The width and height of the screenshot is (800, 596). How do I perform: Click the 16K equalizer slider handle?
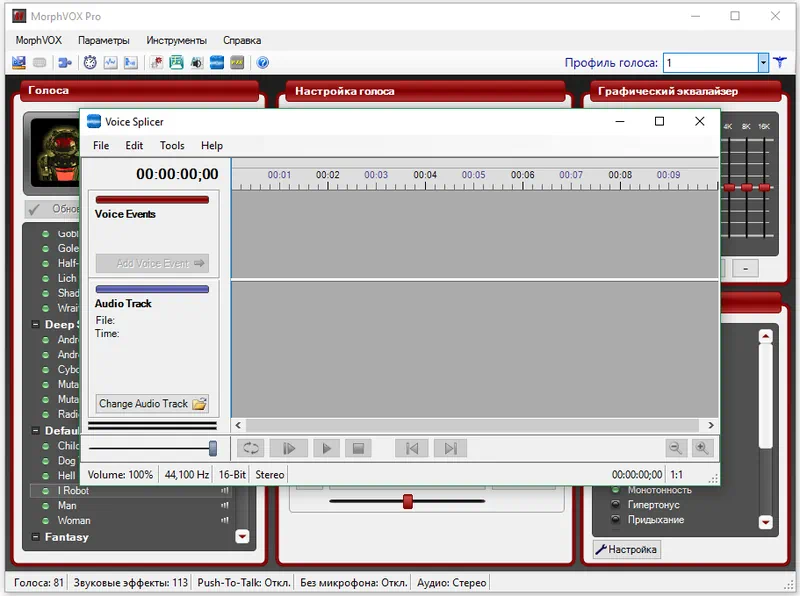point(764,187)
